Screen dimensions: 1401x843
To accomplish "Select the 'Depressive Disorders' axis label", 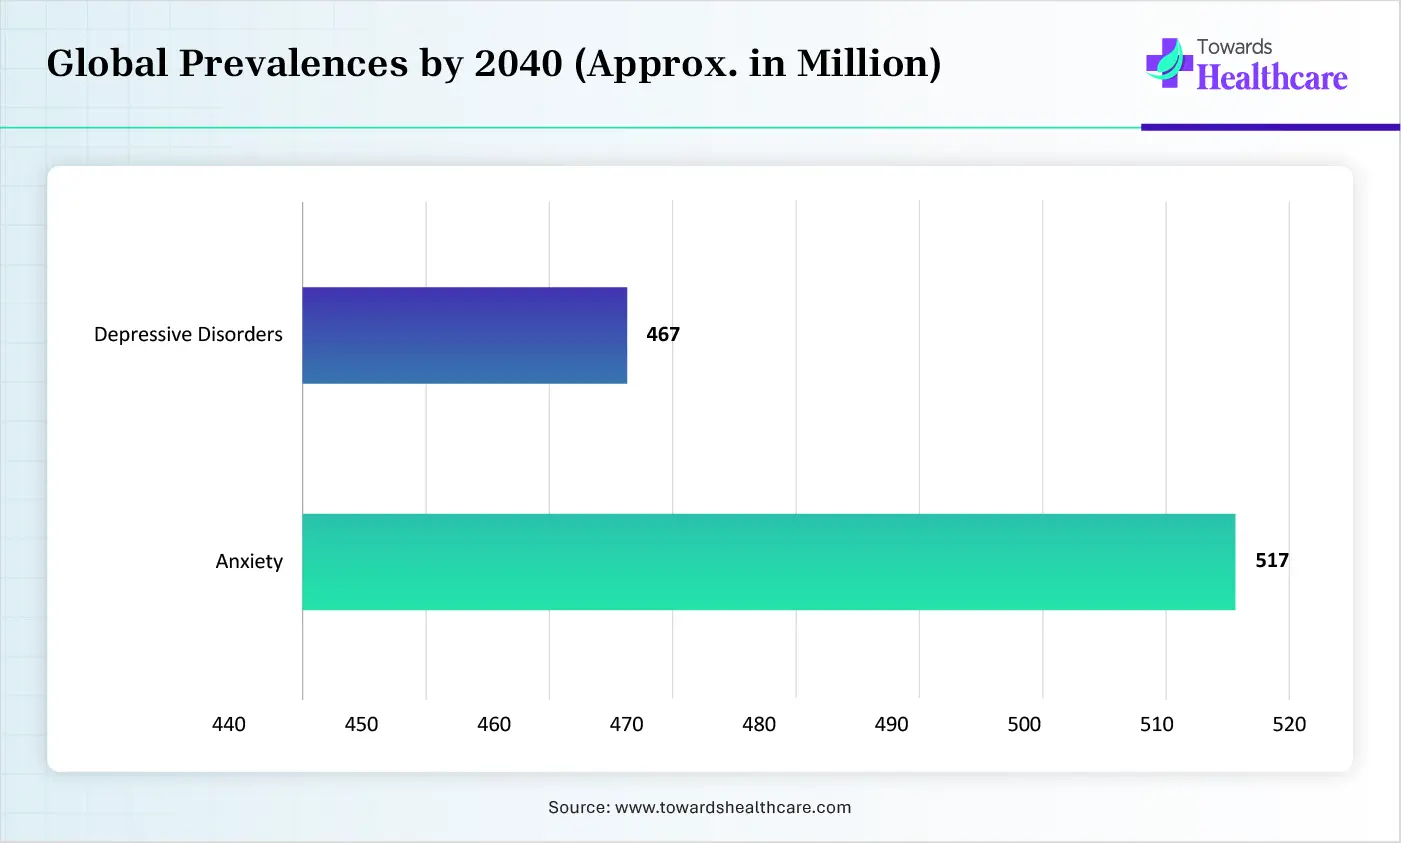I will click(x=188, y=335).
